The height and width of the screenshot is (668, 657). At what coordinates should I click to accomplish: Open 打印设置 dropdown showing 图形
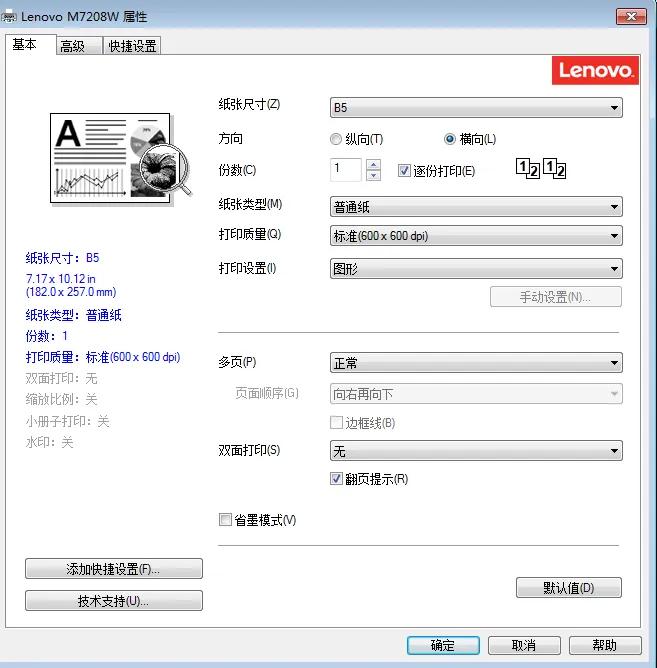coord(476,269)
